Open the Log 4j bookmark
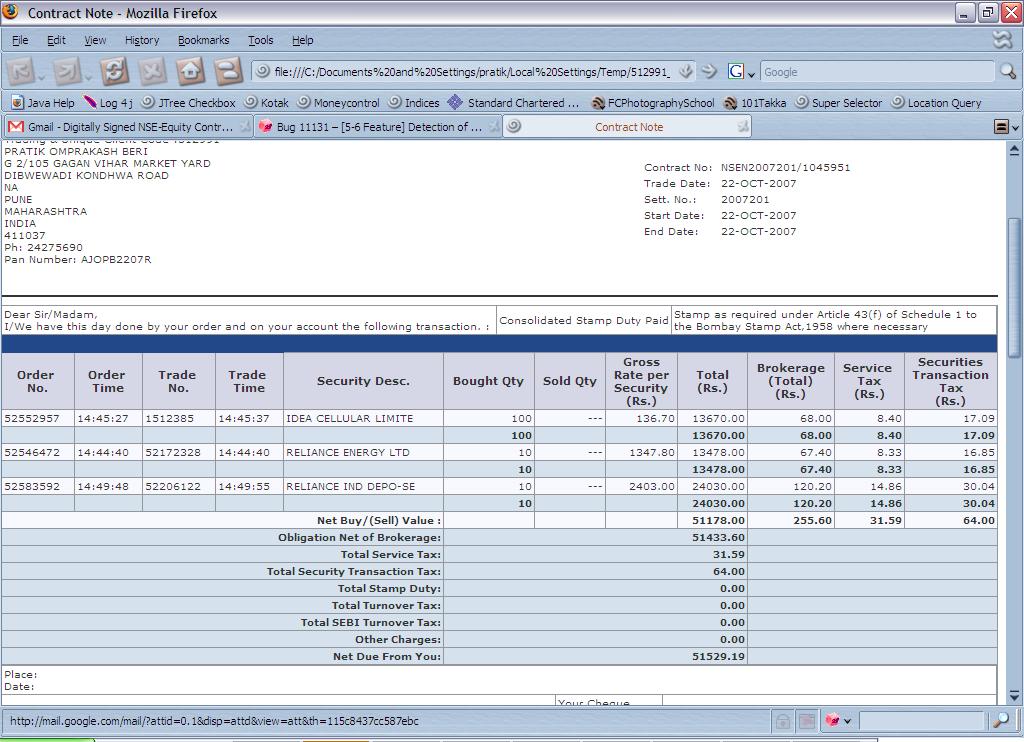The height and width of the screenshot is (742, 1024). [108, 103]
